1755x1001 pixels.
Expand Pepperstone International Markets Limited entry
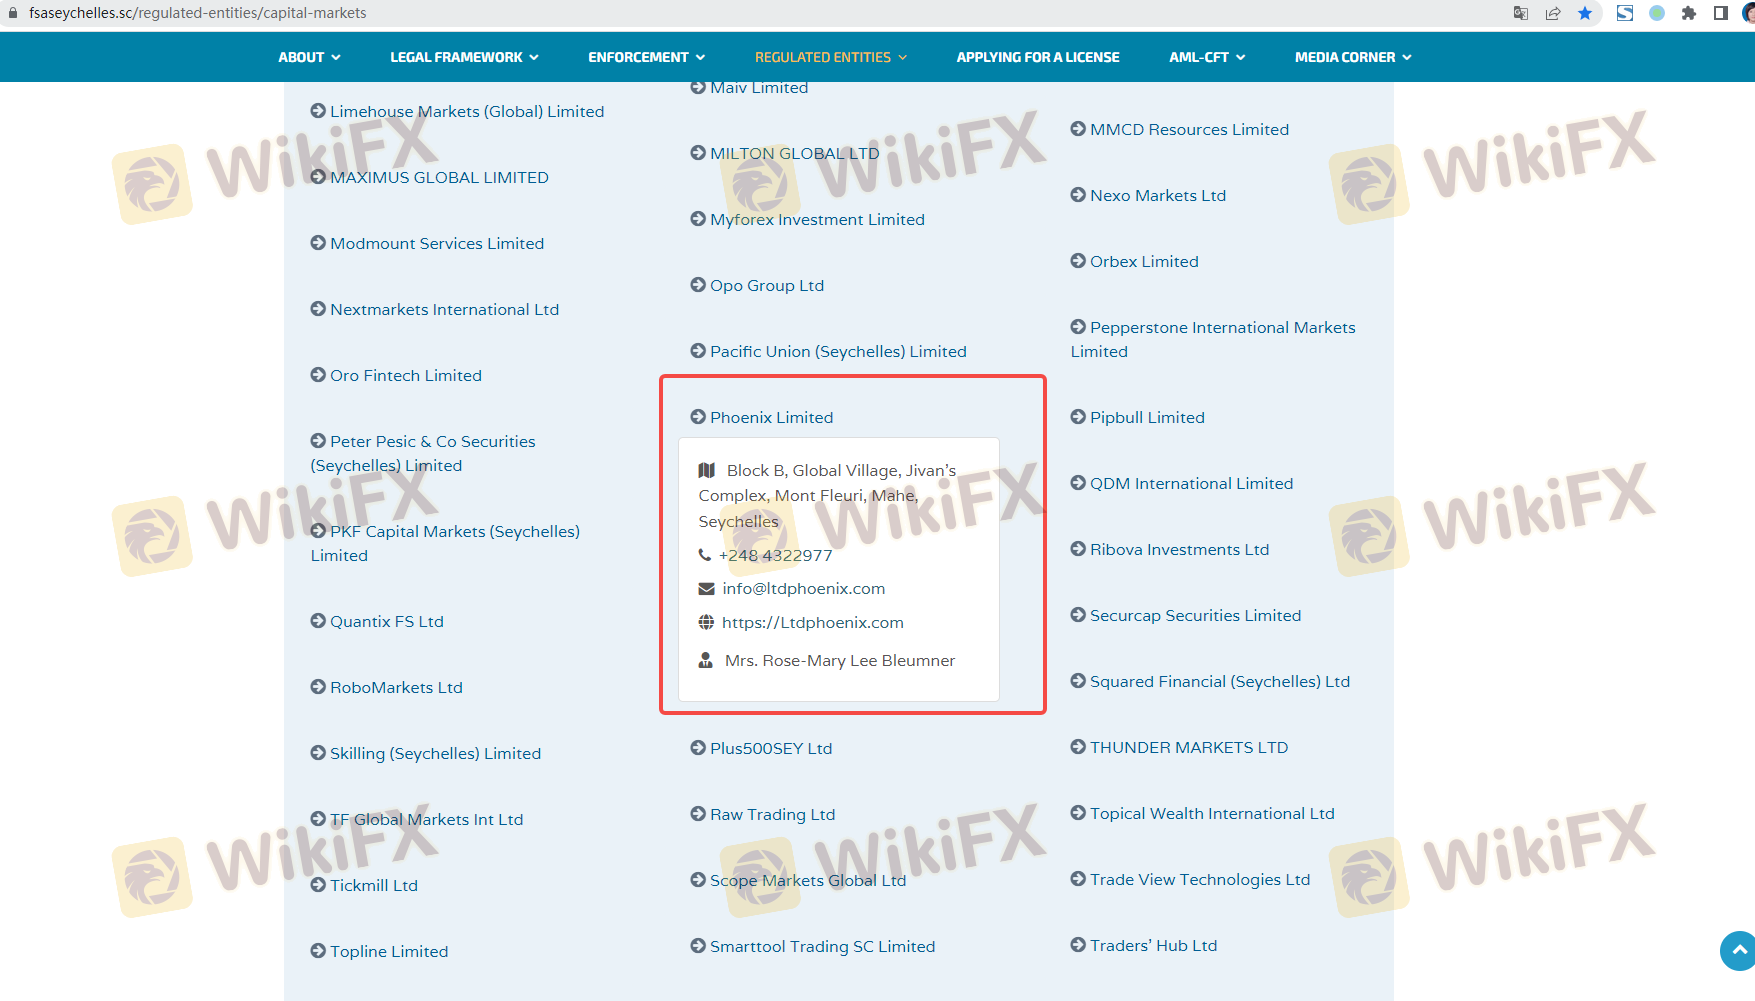tap(1222, 328)
